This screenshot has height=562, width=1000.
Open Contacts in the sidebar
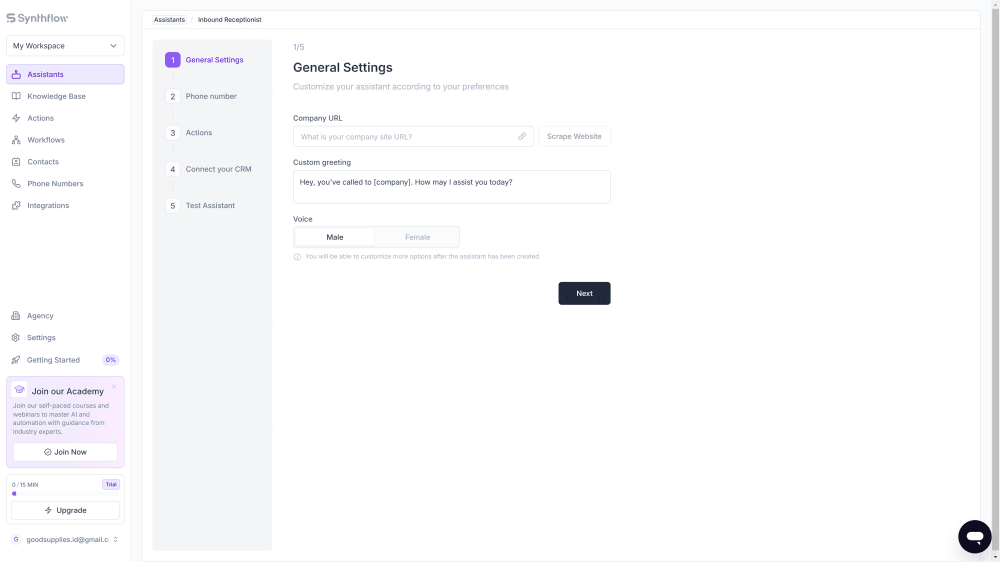[x=65, y=161]
